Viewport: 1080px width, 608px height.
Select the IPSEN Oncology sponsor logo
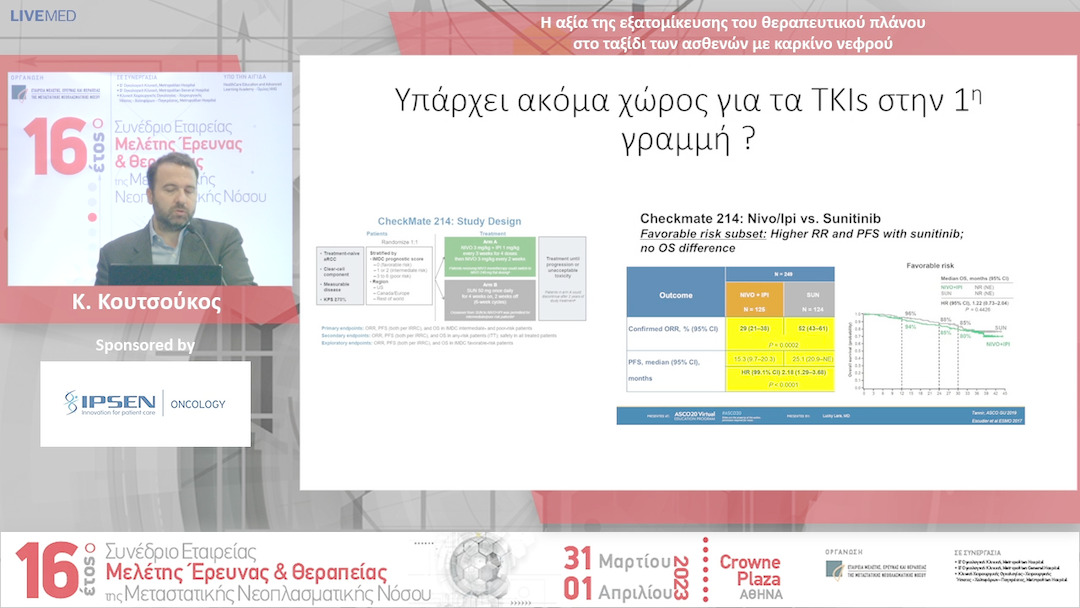click(x=144, y=402)
